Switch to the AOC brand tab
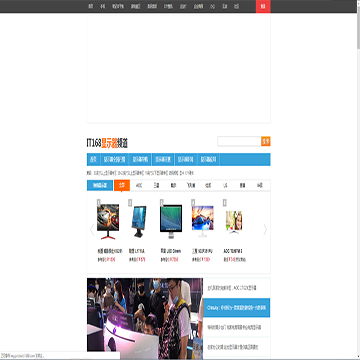The image size is (360, 360). (139, 185)
